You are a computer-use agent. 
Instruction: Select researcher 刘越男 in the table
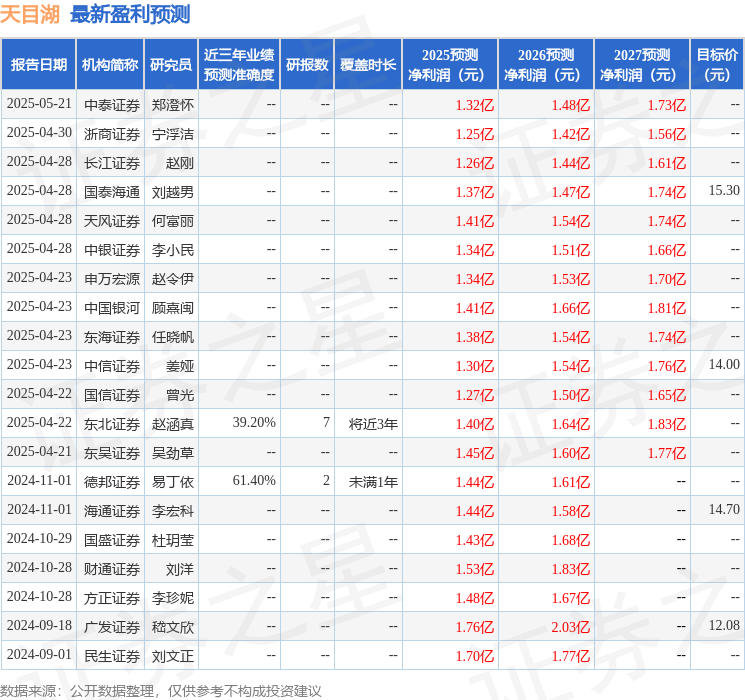(172, 192)
